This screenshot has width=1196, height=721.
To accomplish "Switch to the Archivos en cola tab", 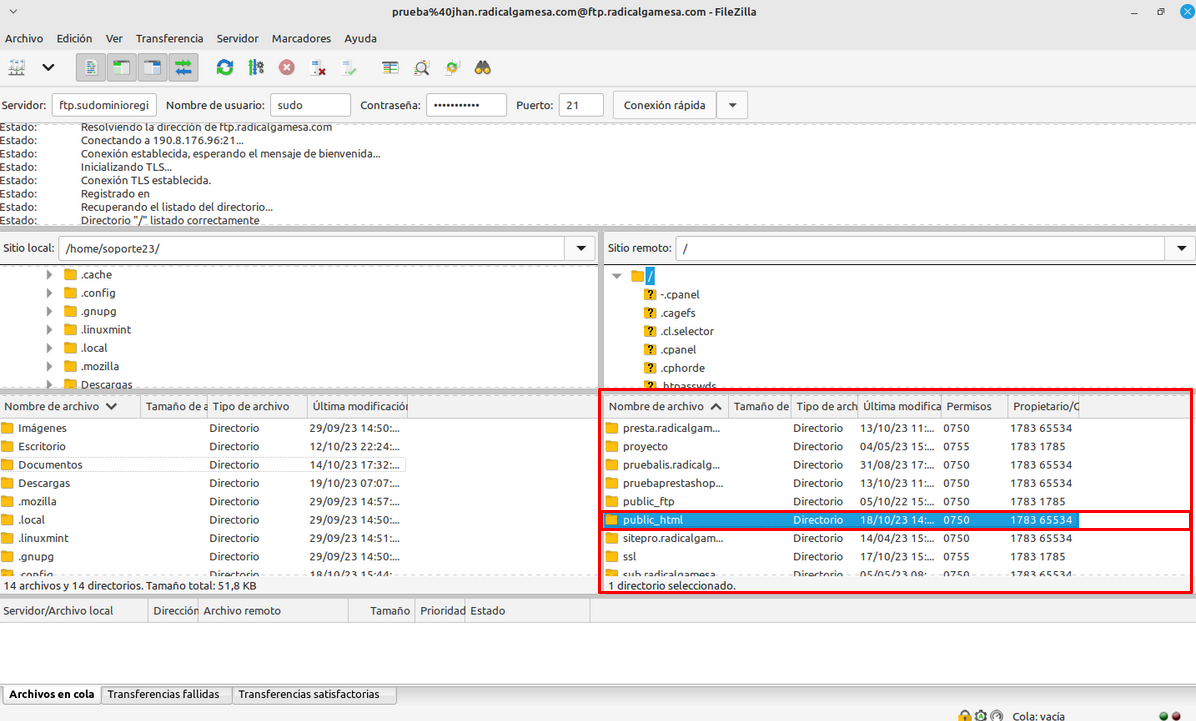I will tap(52, 694).
